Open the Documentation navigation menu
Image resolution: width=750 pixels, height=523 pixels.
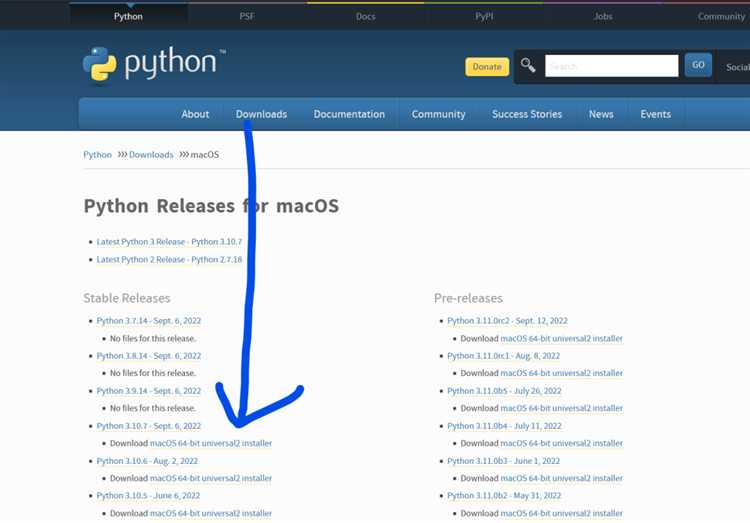[349, 114]
